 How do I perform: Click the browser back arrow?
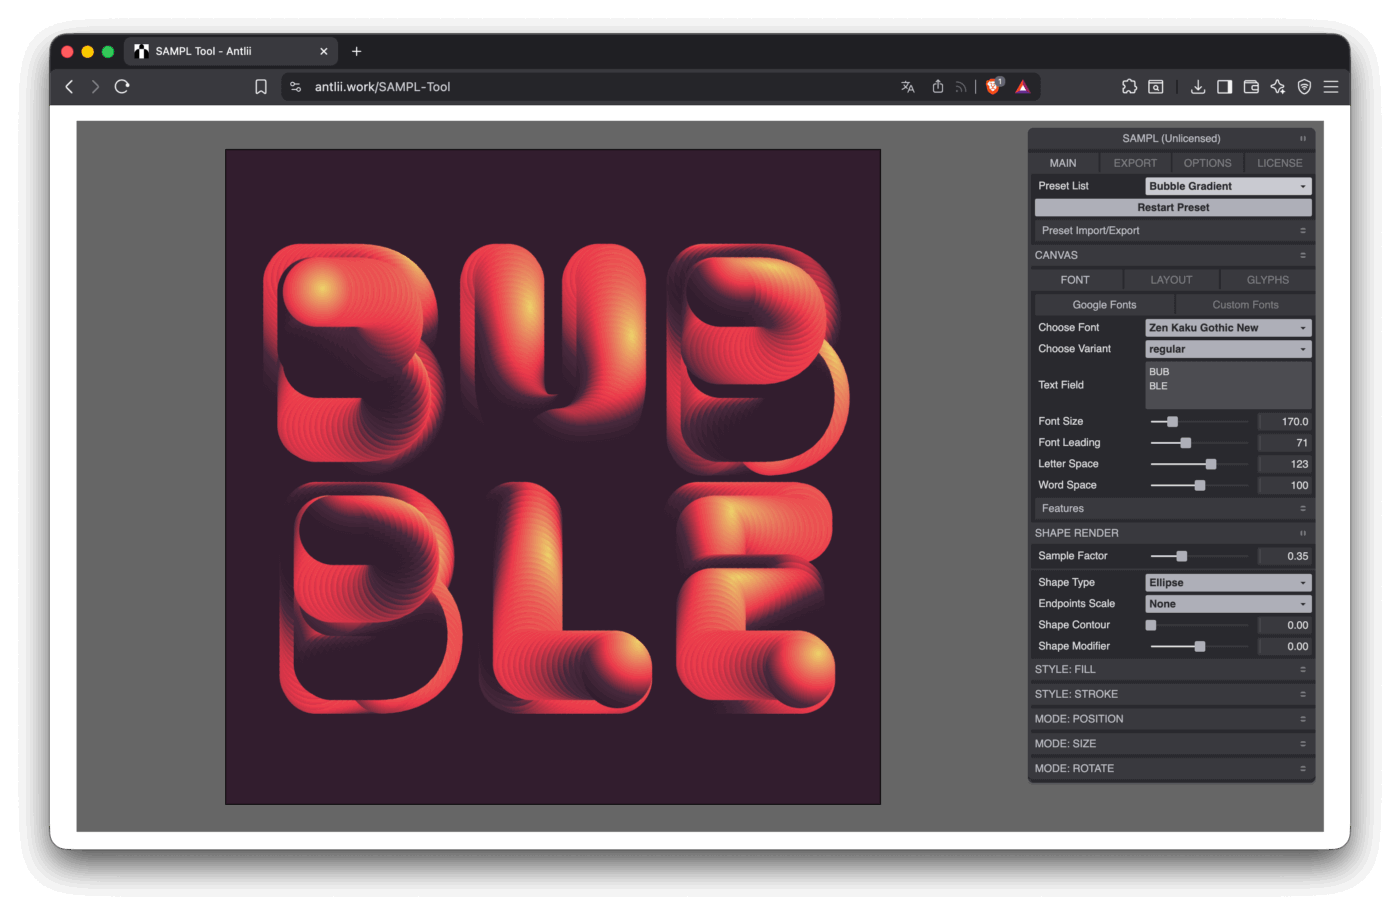click(69, 87)
